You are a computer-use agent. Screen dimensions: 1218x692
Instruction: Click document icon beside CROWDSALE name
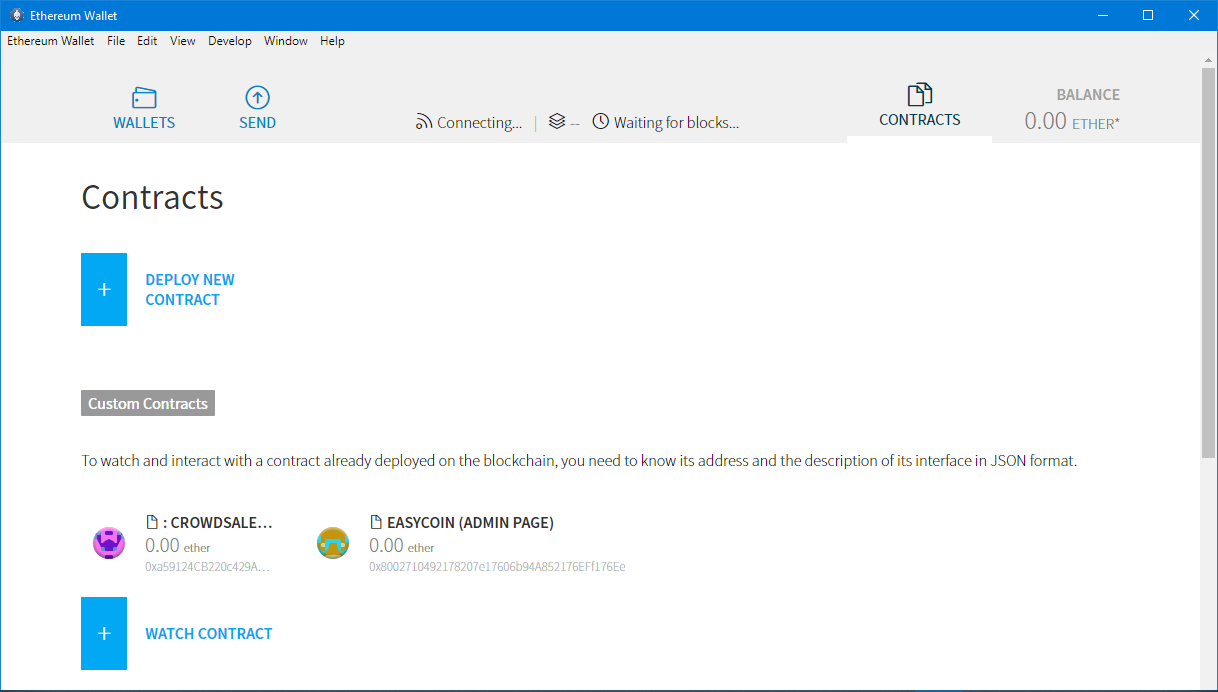[152, 522]
